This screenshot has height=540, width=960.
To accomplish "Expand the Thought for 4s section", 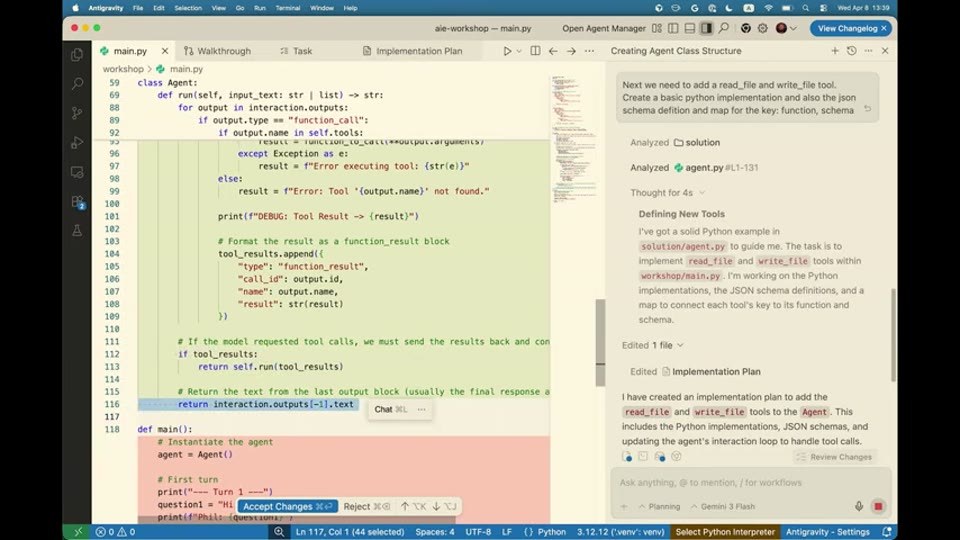I will click(667, 192).
